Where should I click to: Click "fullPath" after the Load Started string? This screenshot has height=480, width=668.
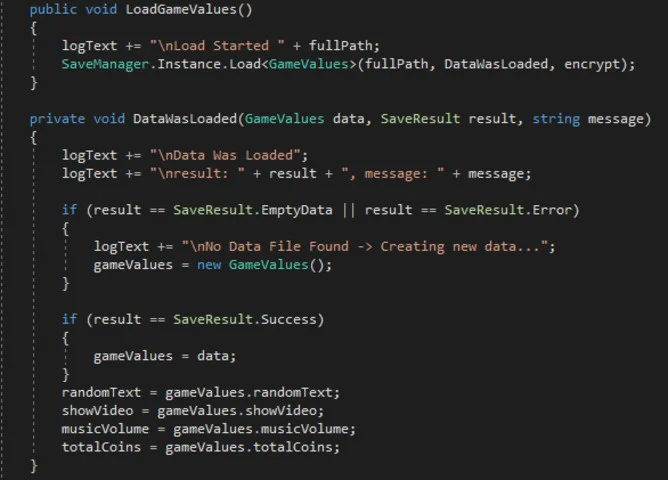click(x=340, y=46)
